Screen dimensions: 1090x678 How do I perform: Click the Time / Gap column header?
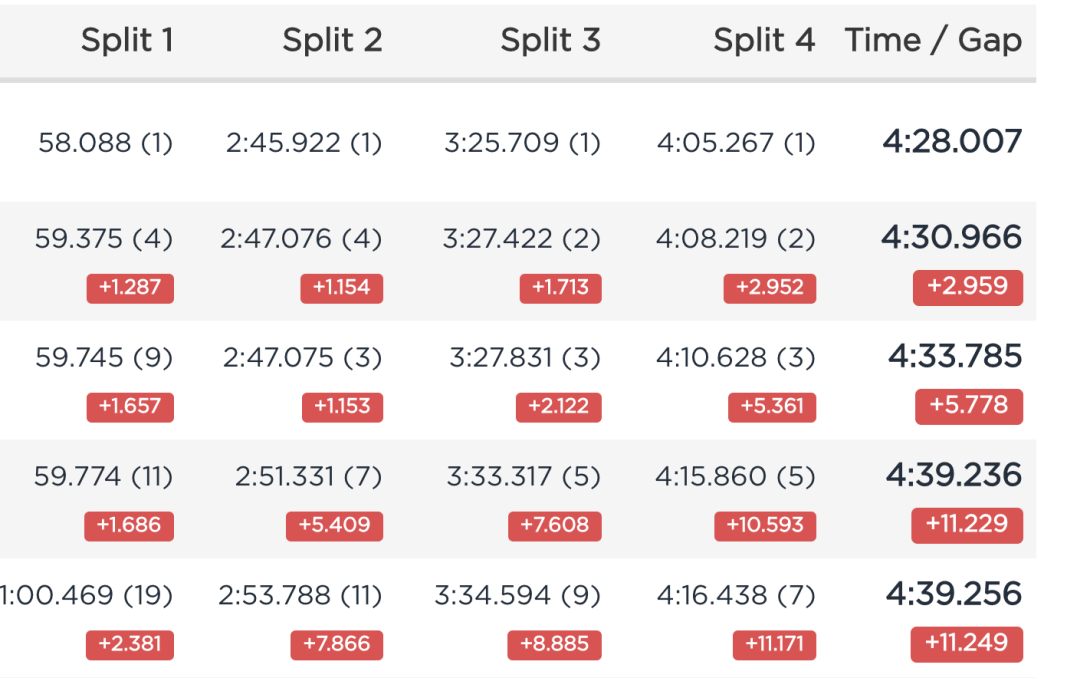coord(934,40)
